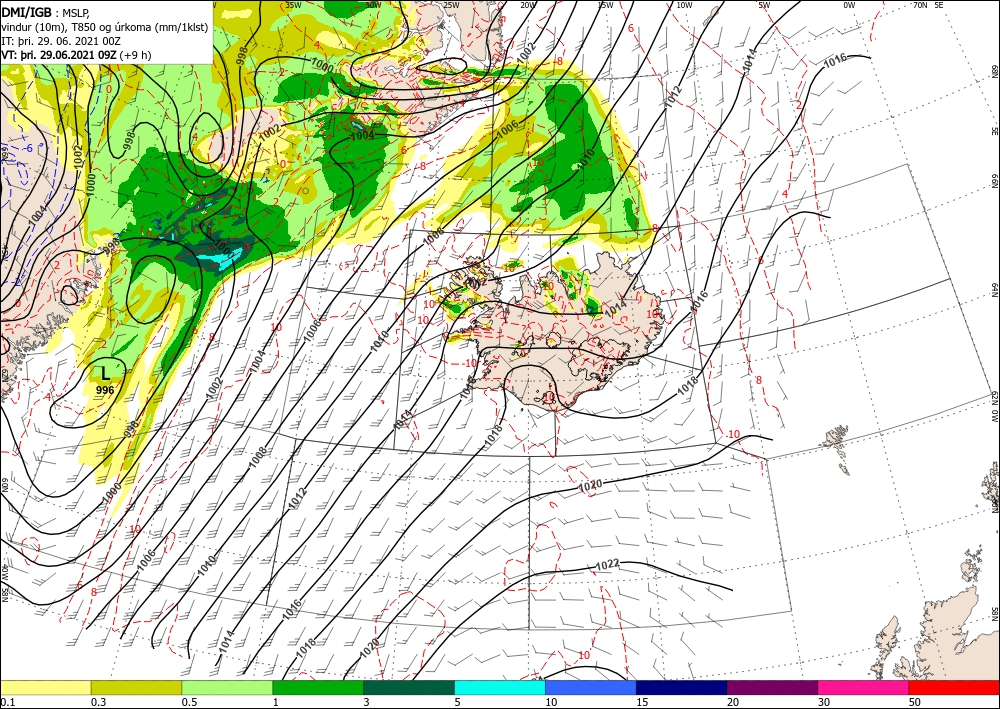1000x709 pixels.
Task: Click the 10W longitude label
Action: coord(684,5)
